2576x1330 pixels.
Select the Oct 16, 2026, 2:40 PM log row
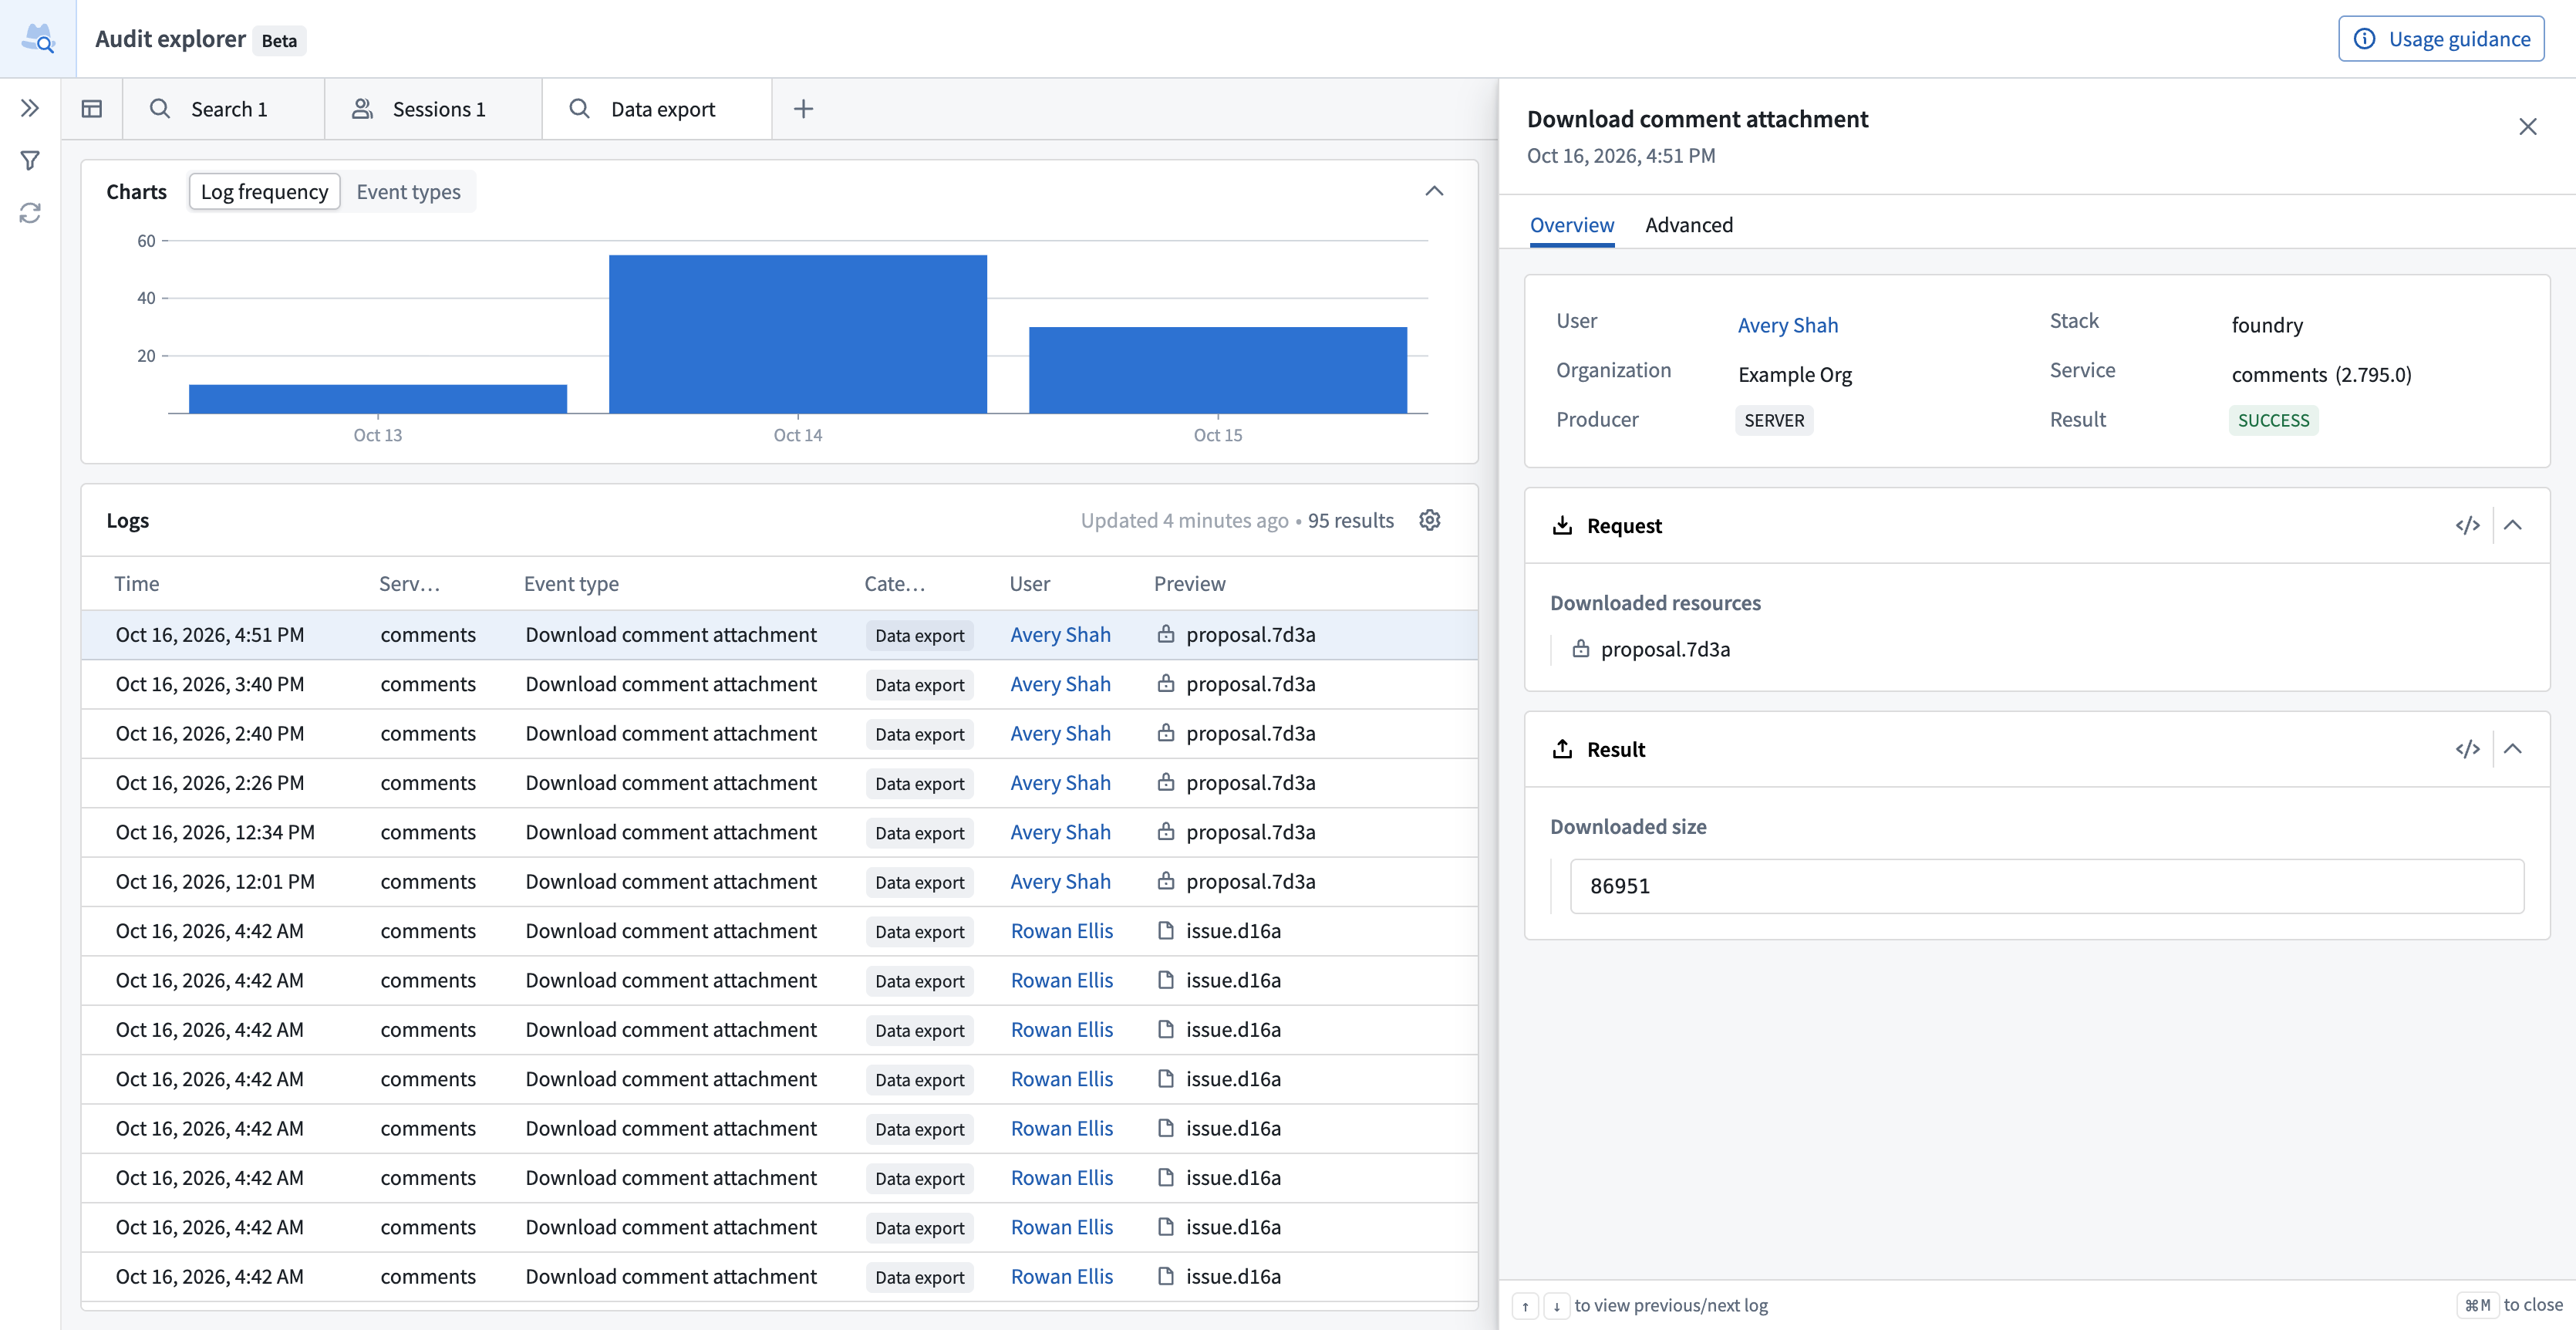pos(779,734)
